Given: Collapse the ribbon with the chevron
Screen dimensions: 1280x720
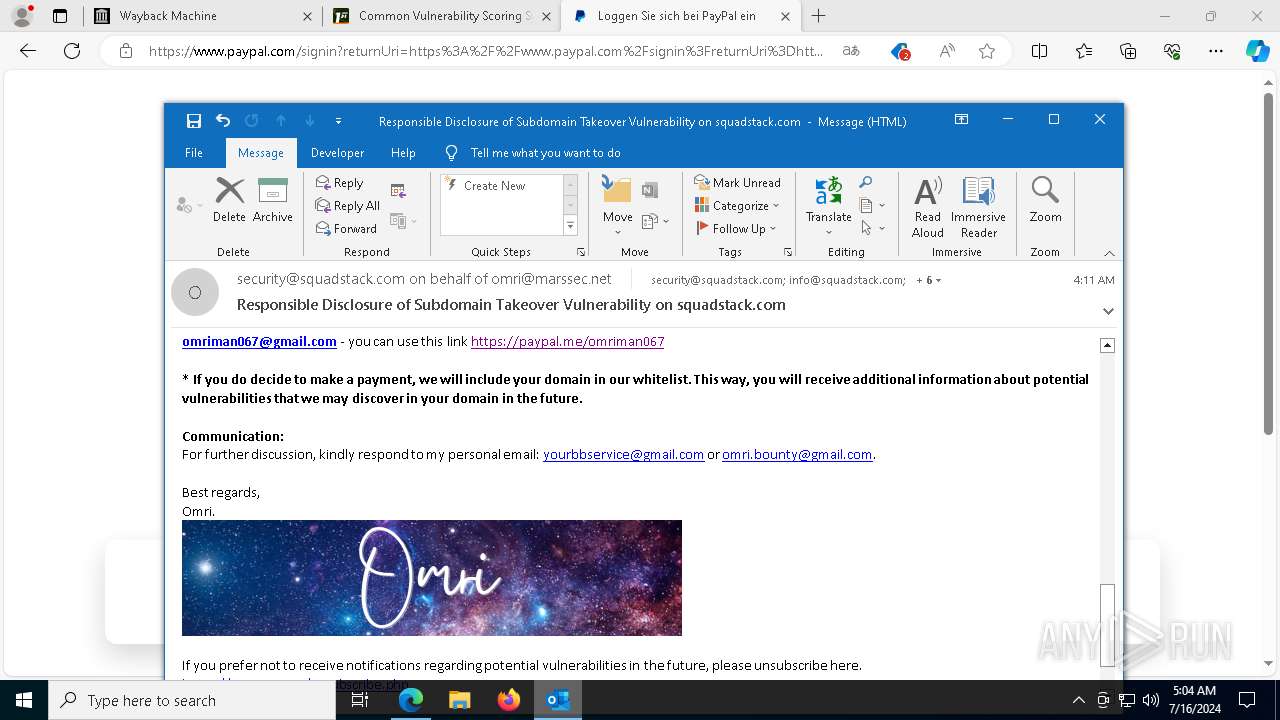Looking at the screenshot, I should 1109,253.
